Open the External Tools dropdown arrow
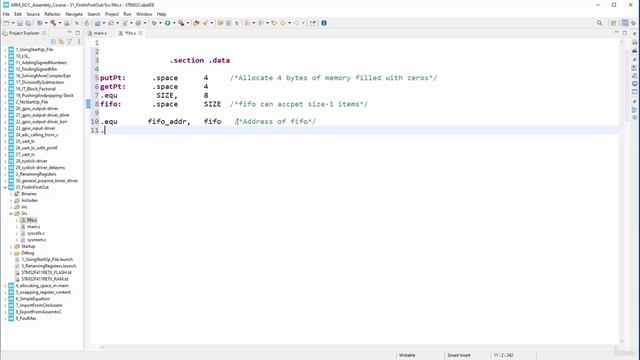Screen dimensions: 640x360 point(188,23)
